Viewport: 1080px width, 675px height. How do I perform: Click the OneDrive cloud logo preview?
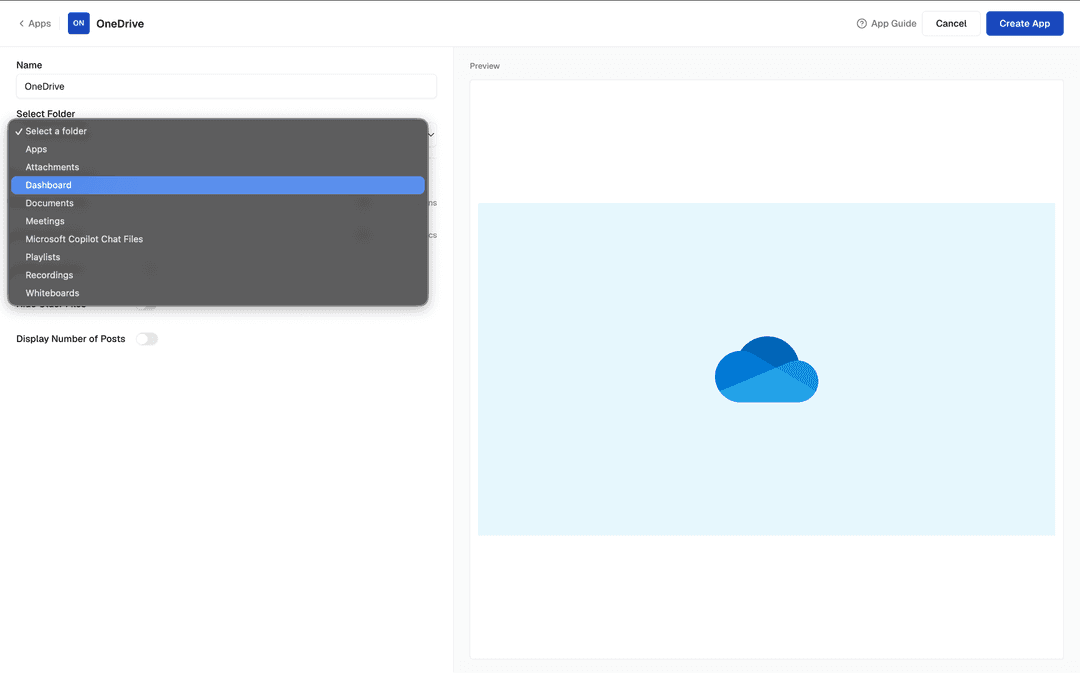click(x=766, y=369)
